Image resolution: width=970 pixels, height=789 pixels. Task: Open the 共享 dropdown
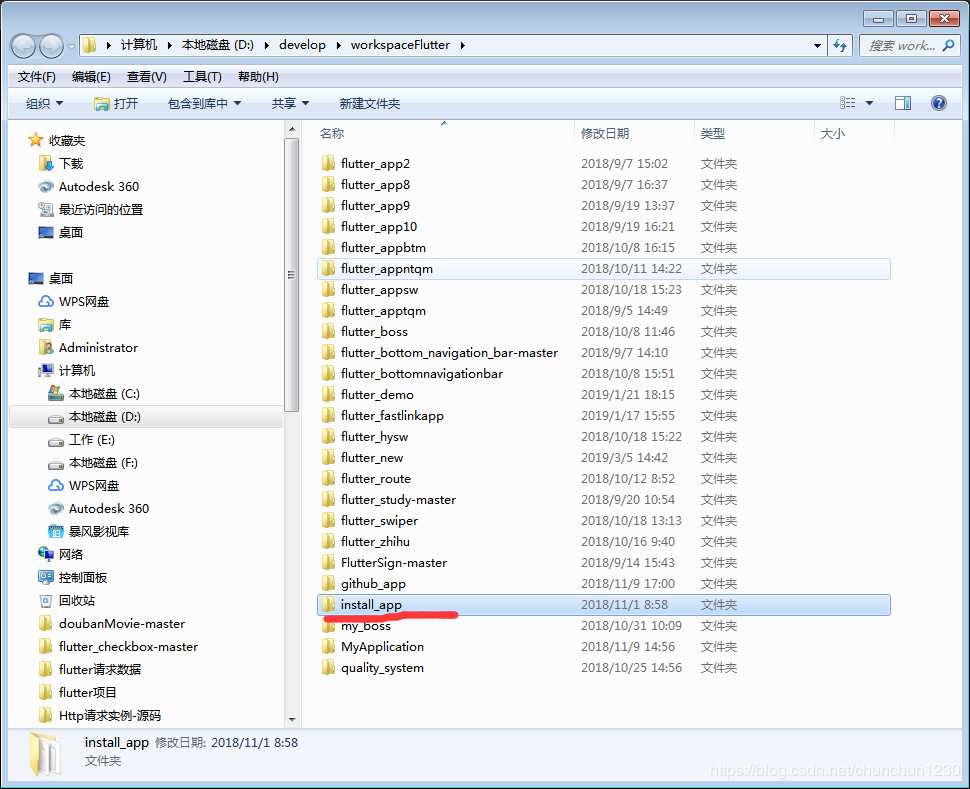290,103
